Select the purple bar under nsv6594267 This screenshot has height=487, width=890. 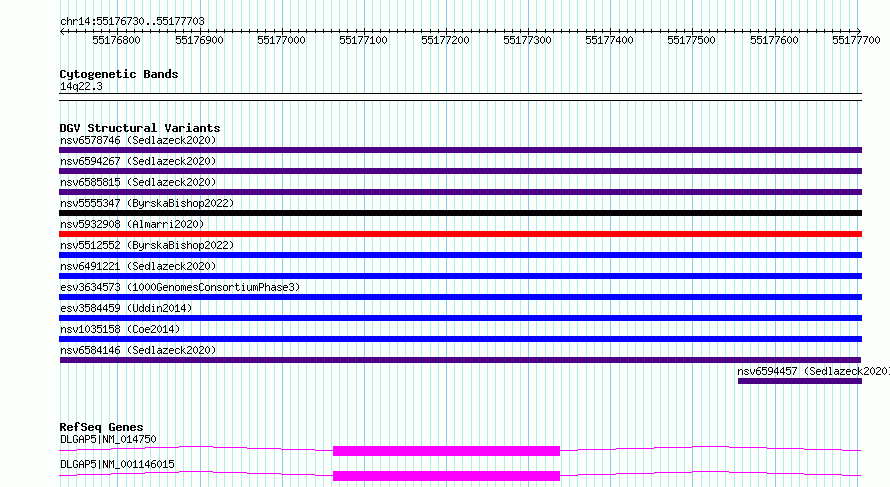pos(460,171)
